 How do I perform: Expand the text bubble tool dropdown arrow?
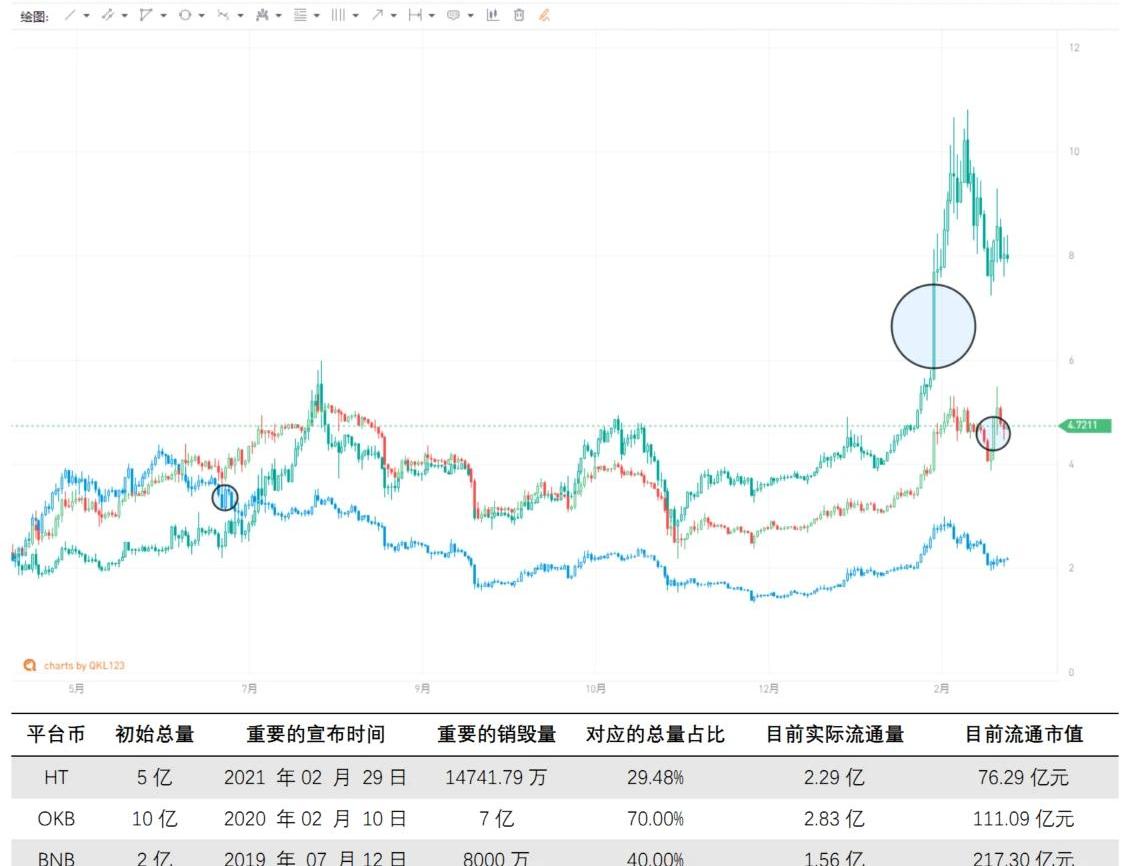[470, 15]
